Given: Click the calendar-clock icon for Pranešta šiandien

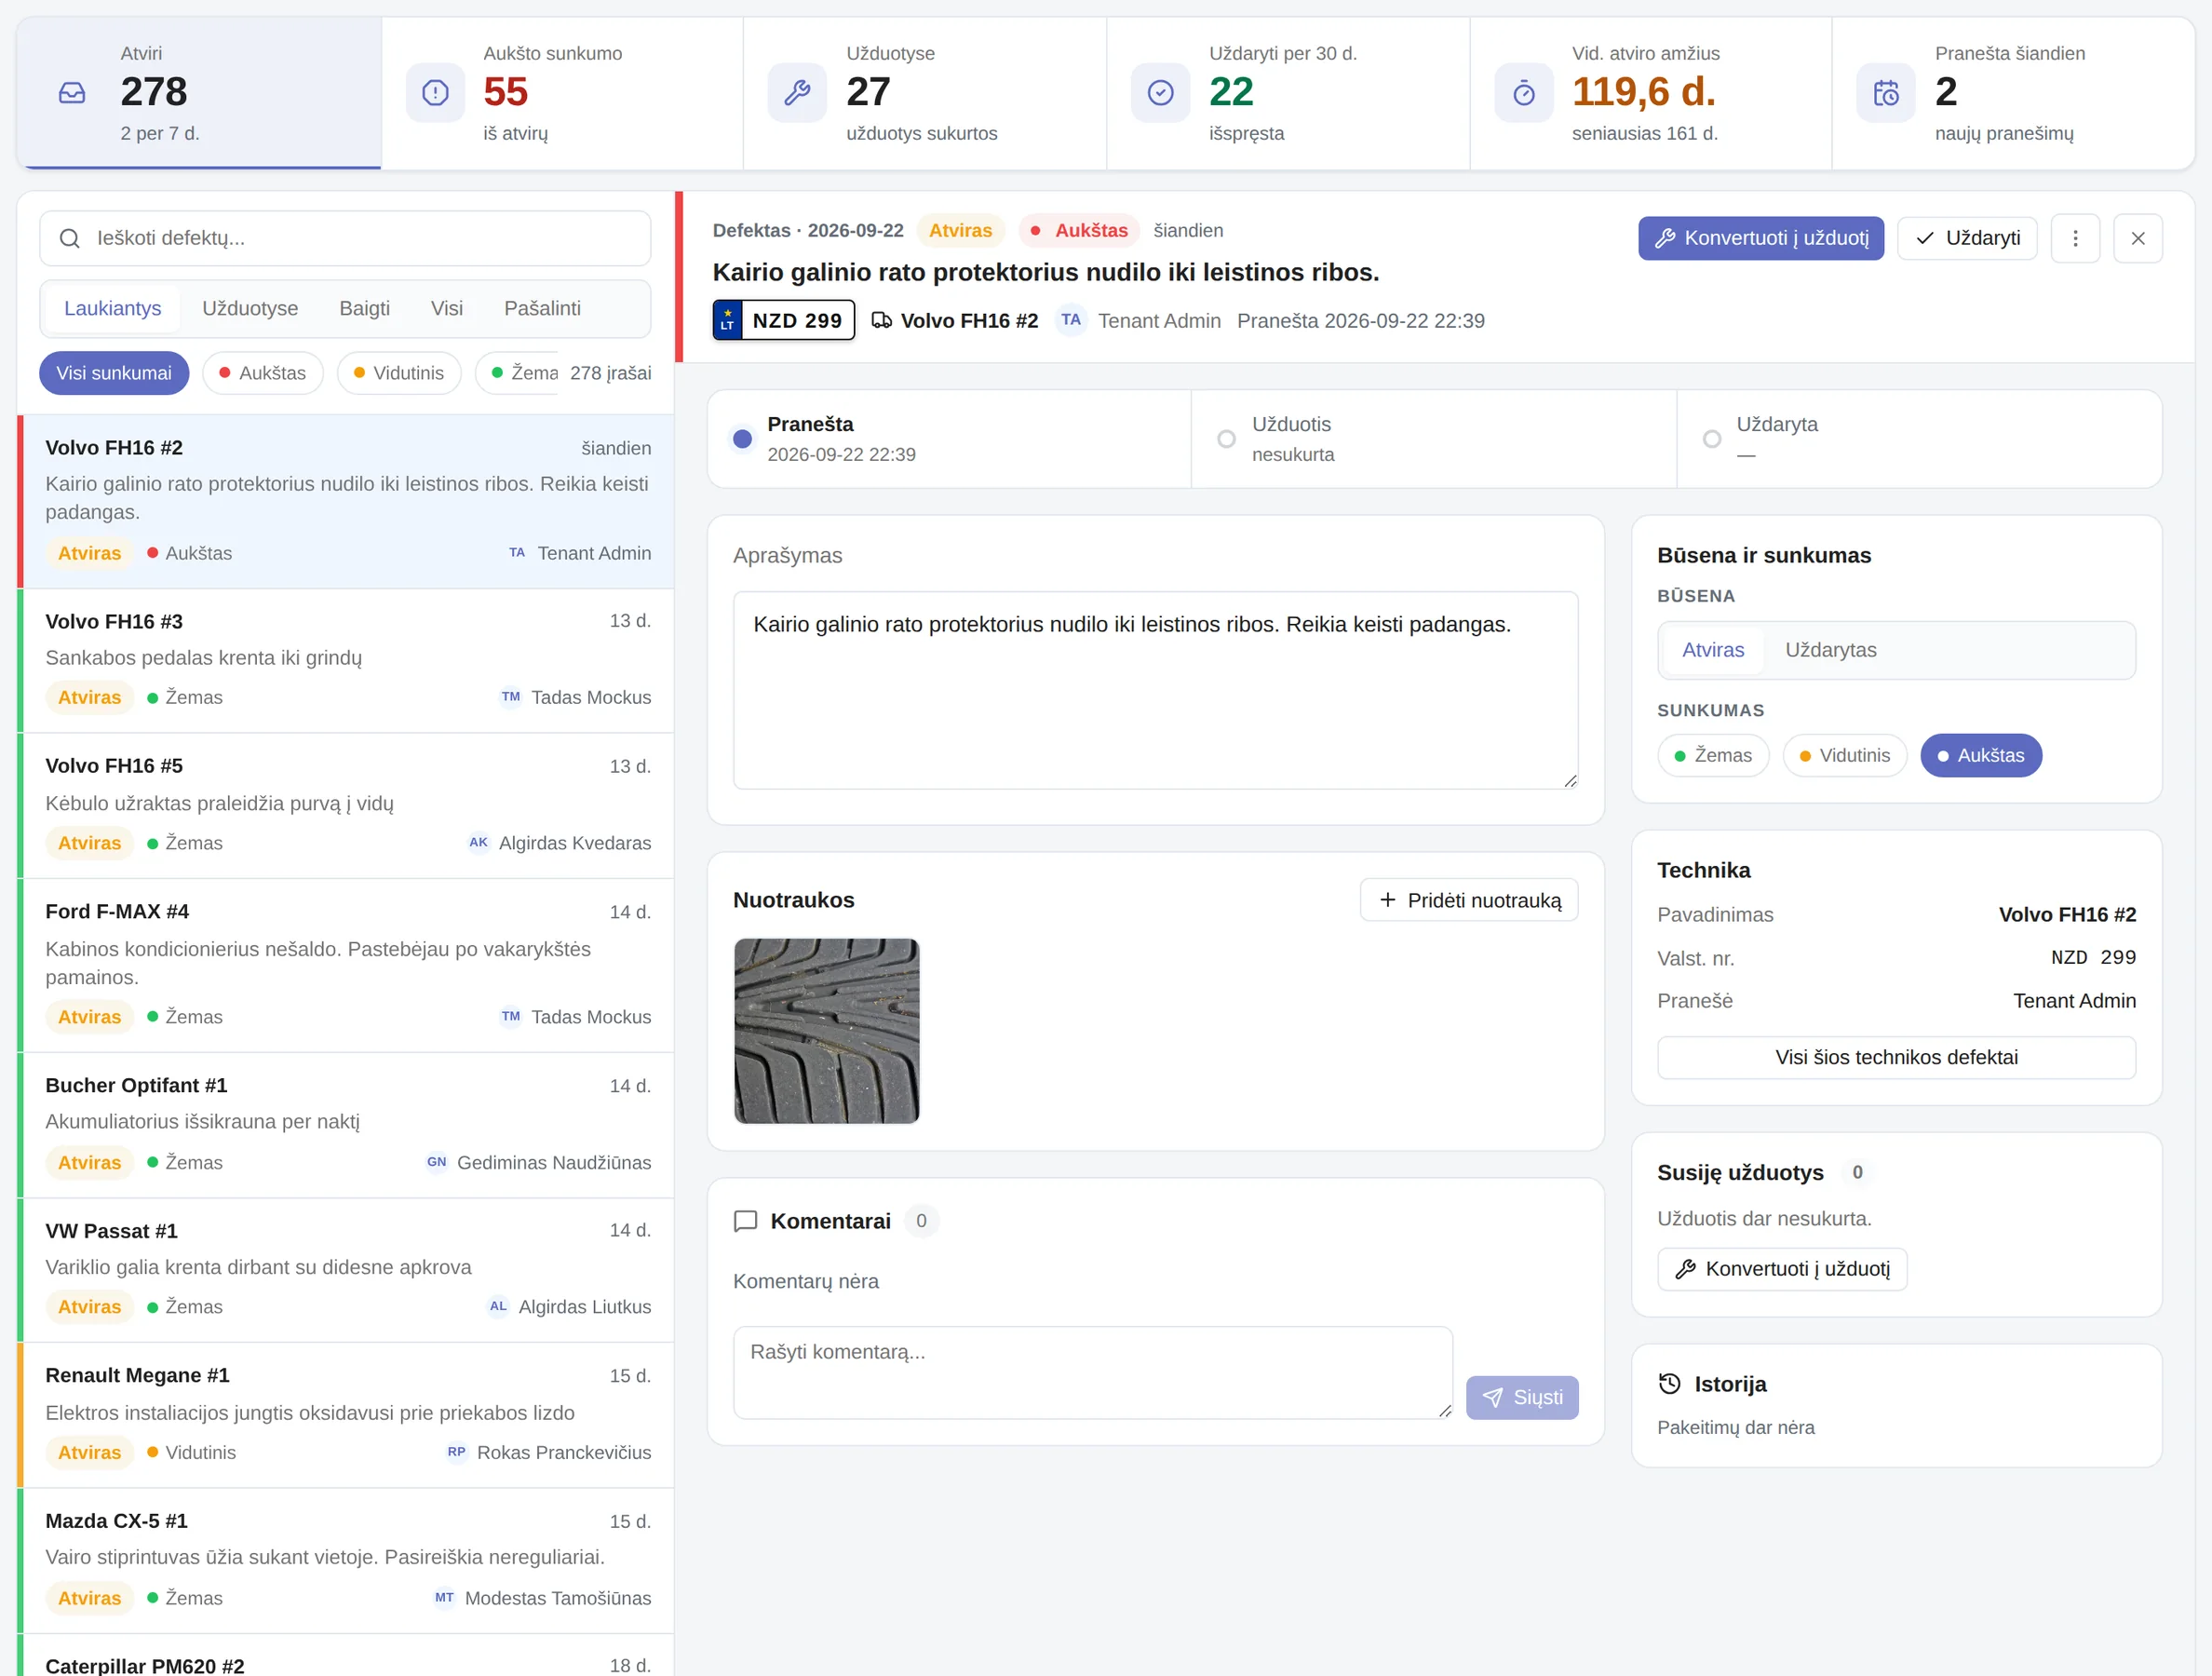Looking at the screenshot, I should (1886, 93).
